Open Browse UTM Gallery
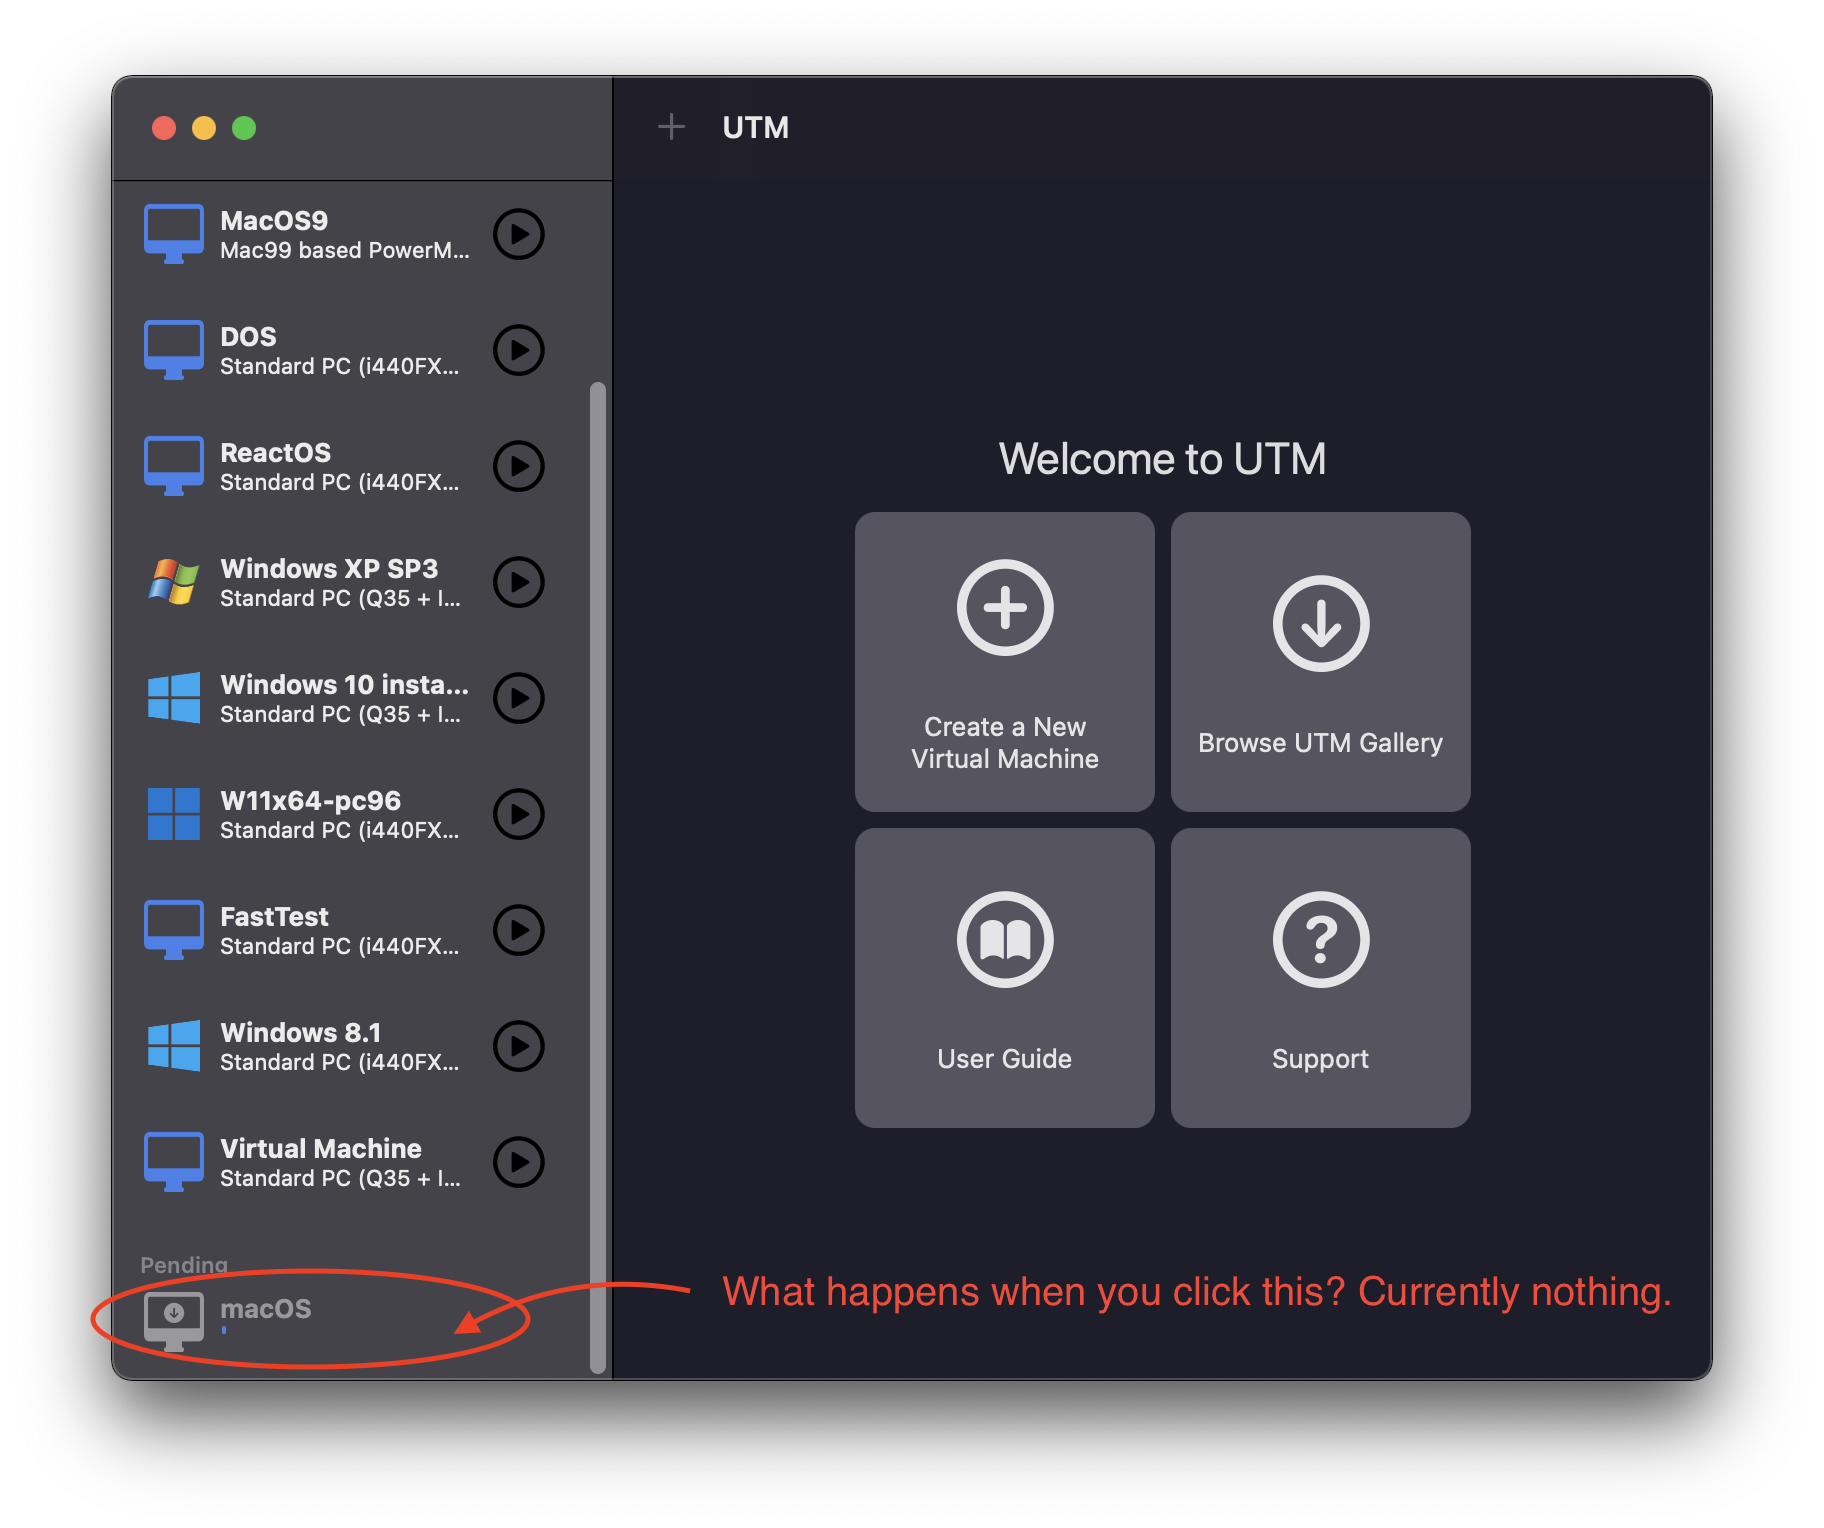Image resolution: width=1824 pixels, height=1528 pixels. 1320,662
